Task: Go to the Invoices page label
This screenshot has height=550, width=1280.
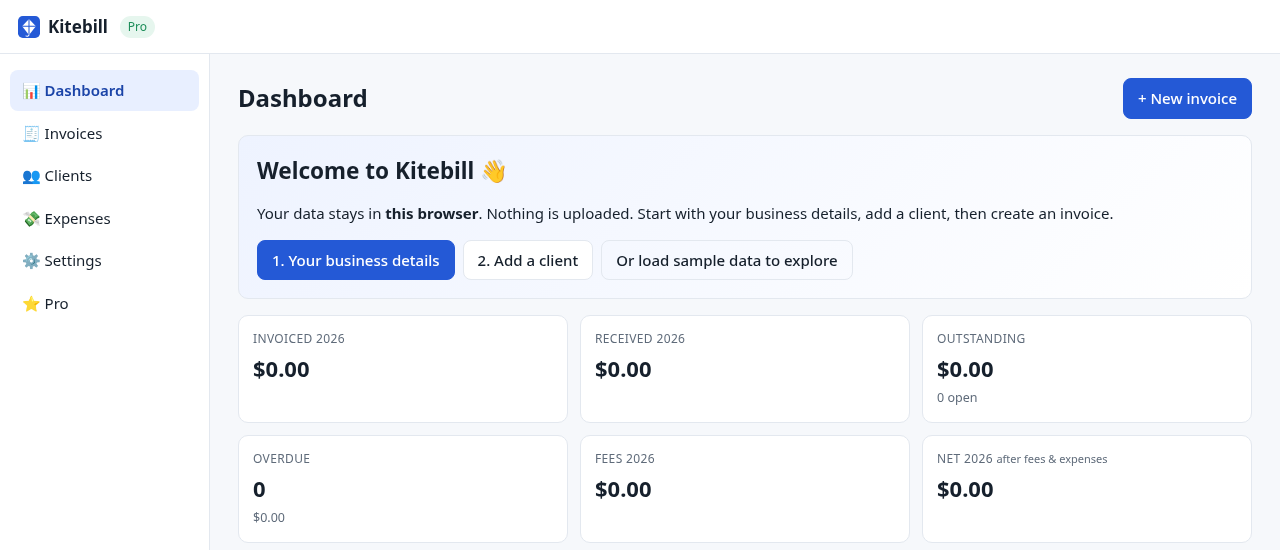Action: (73, 134)
